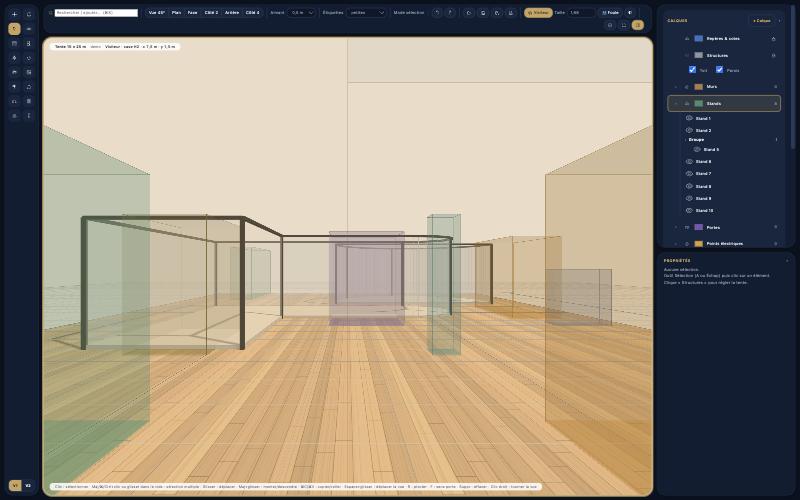Viewport: 800px width, 500px height.
Task: Click the search icon beside Rechercher field
Action: 51,13
